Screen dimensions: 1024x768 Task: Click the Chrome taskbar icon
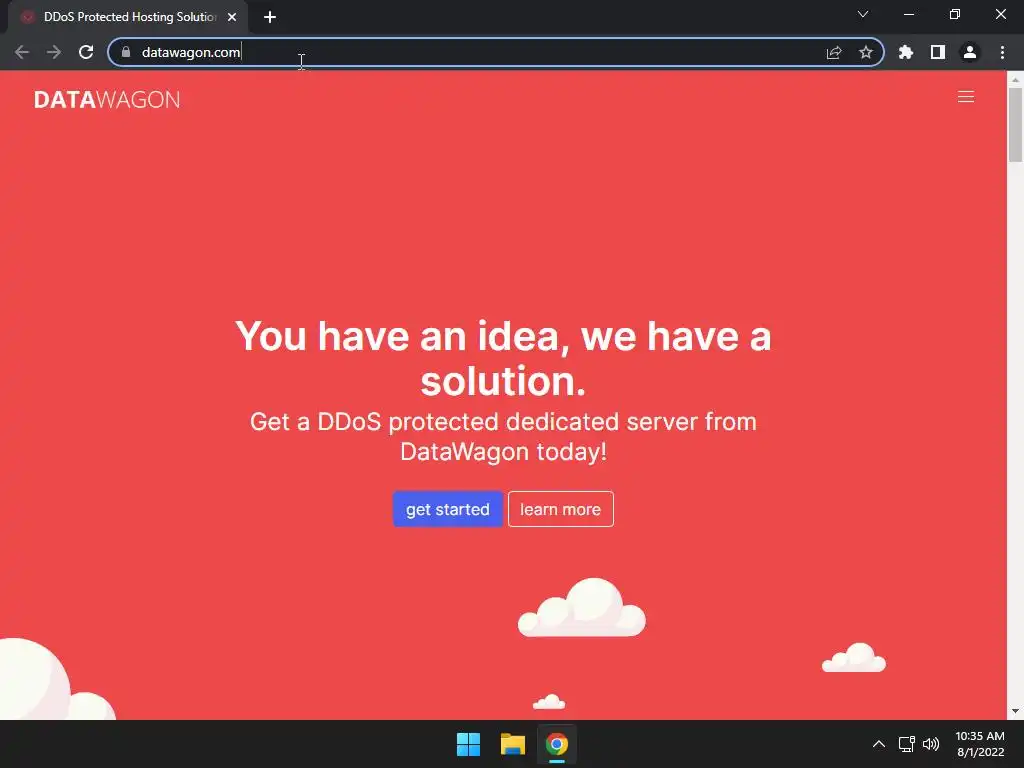[x=556, y=744]
